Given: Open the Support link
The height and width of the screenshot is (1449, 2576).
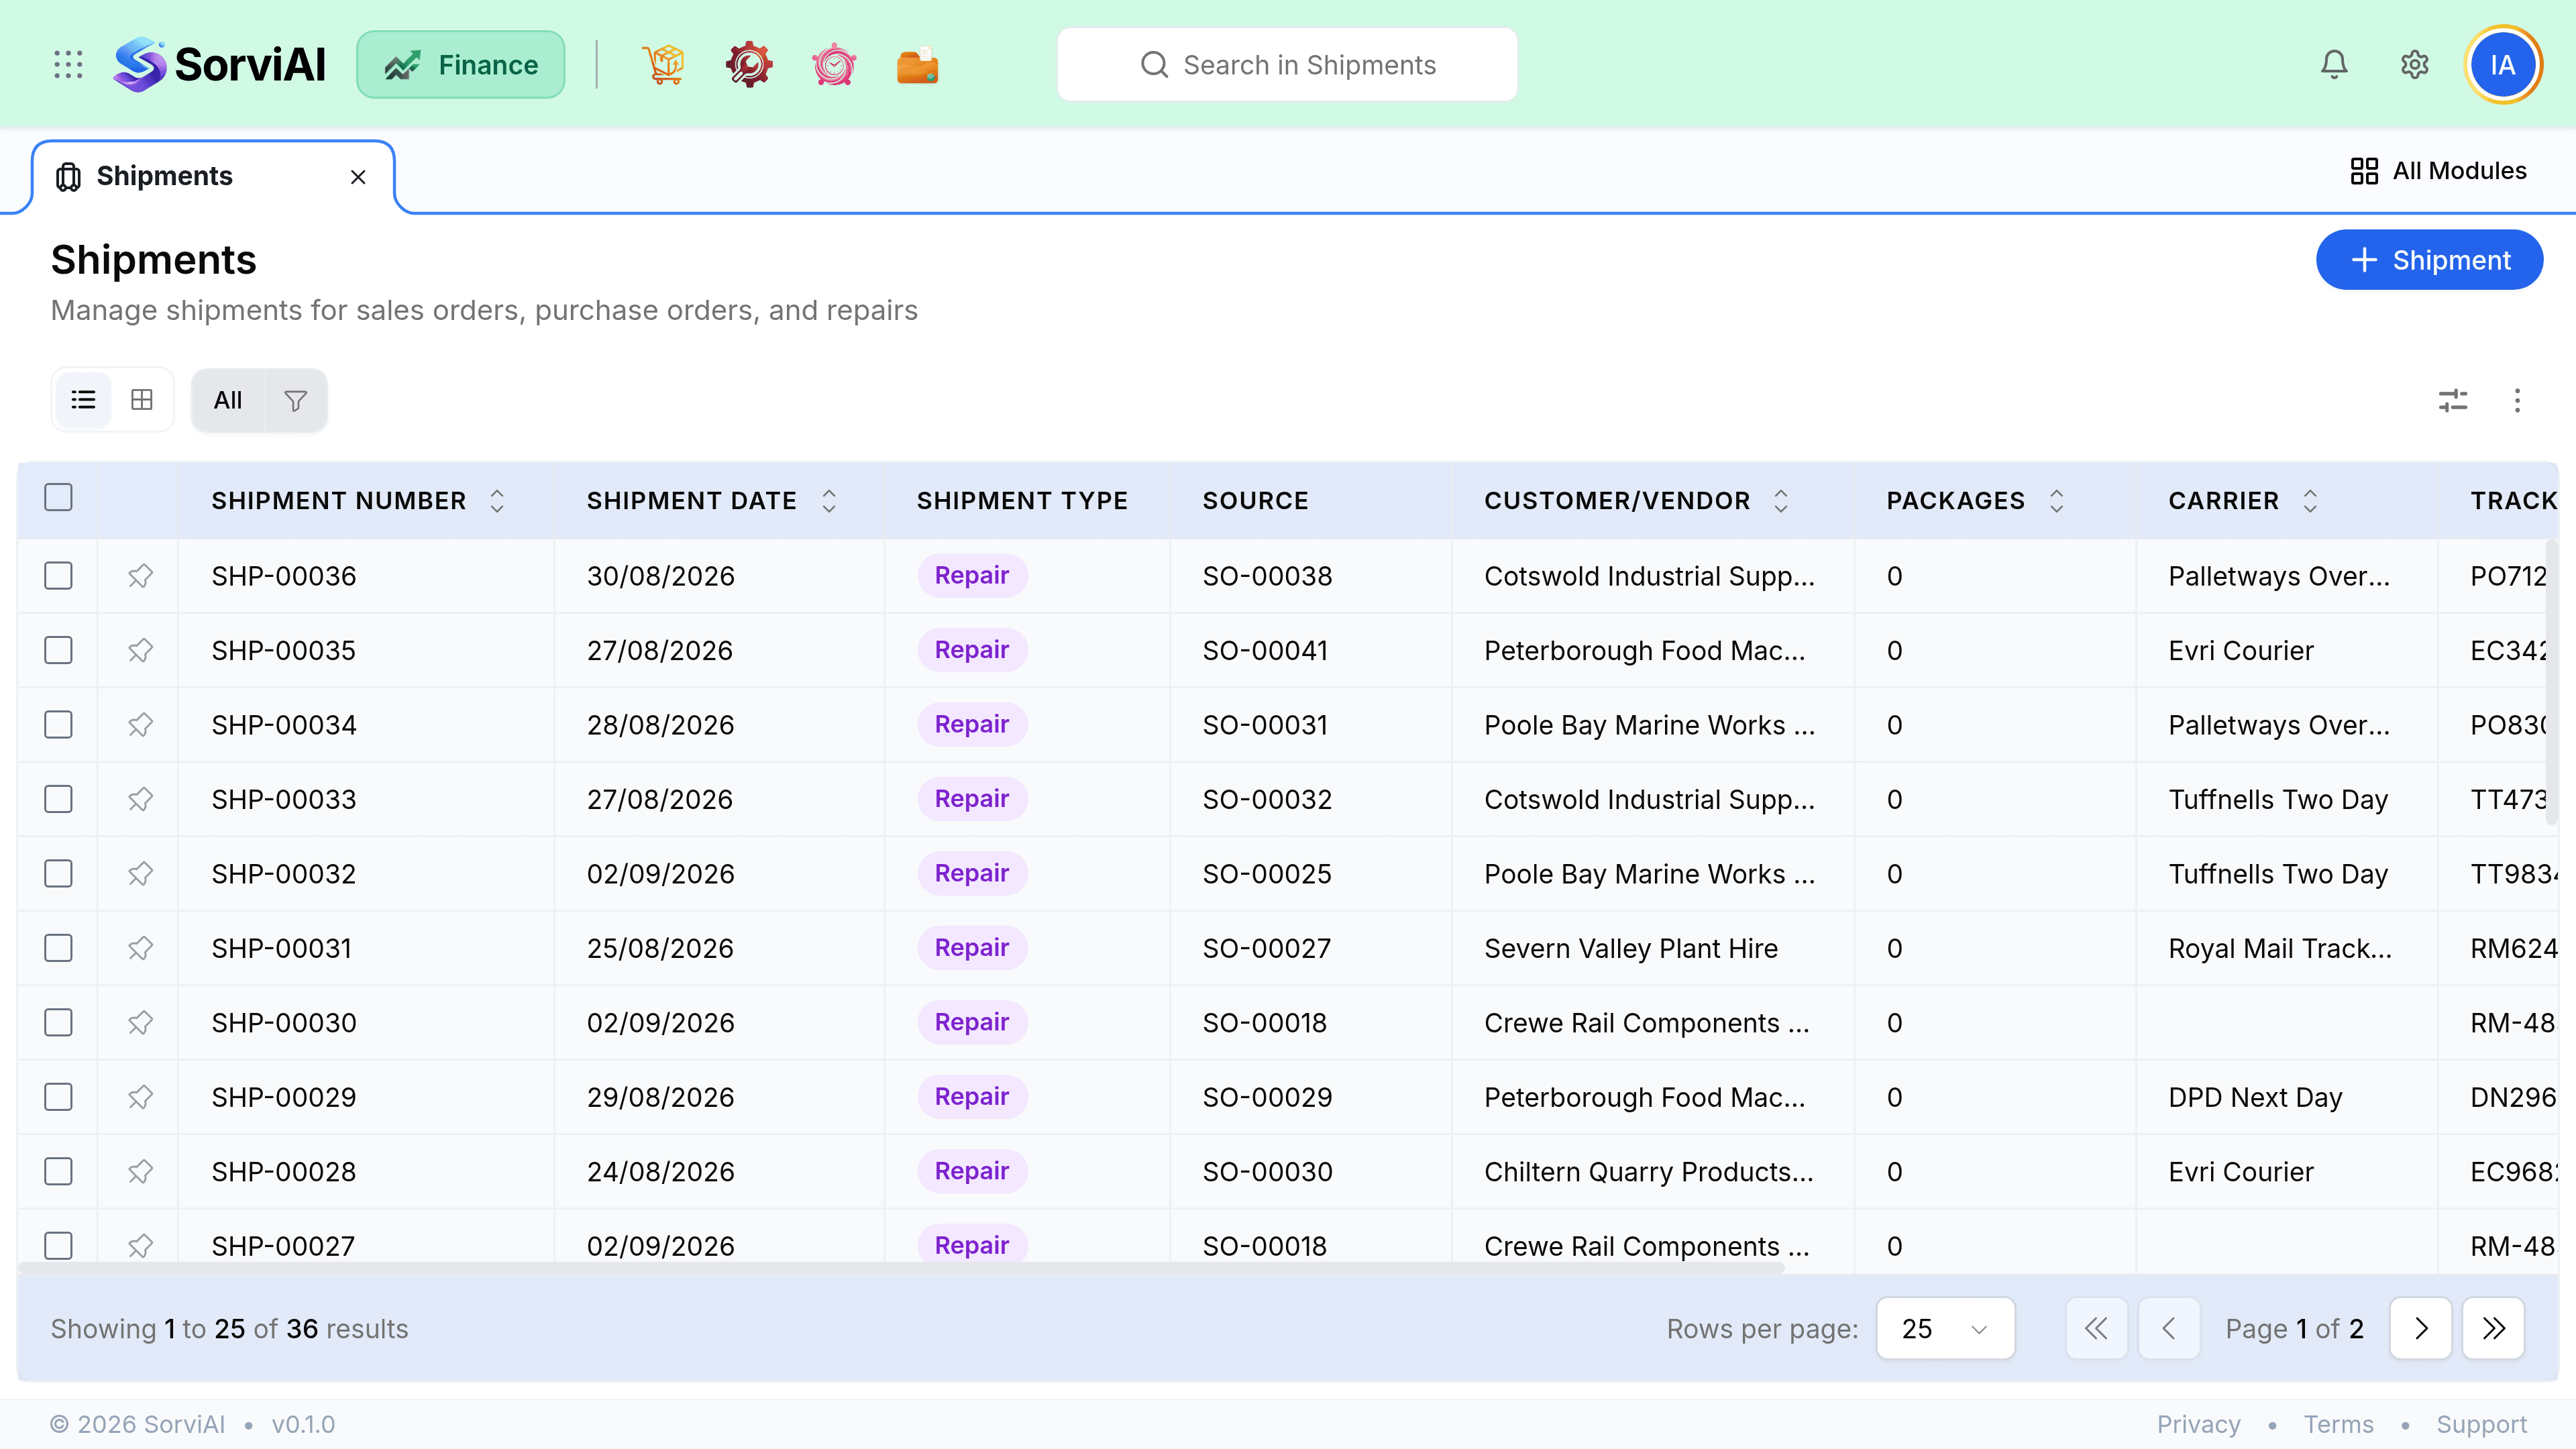Looking at the screenshot, I should [x=2481, y=1425].
